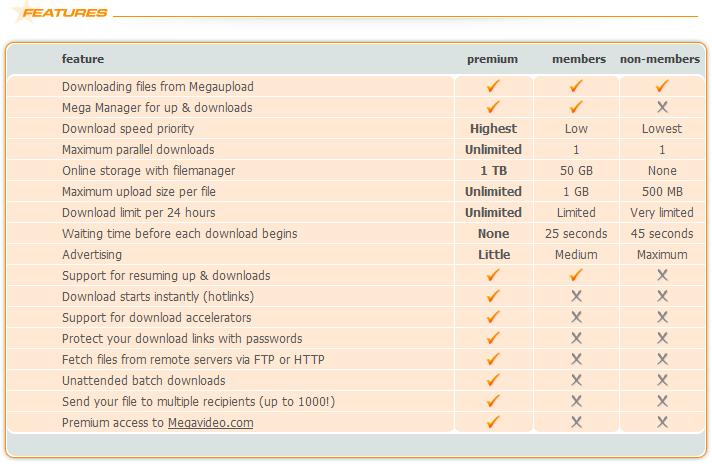The image size is (712, 464).
Task: Click members X for password-protected links row
Action: tap(576, 338)
